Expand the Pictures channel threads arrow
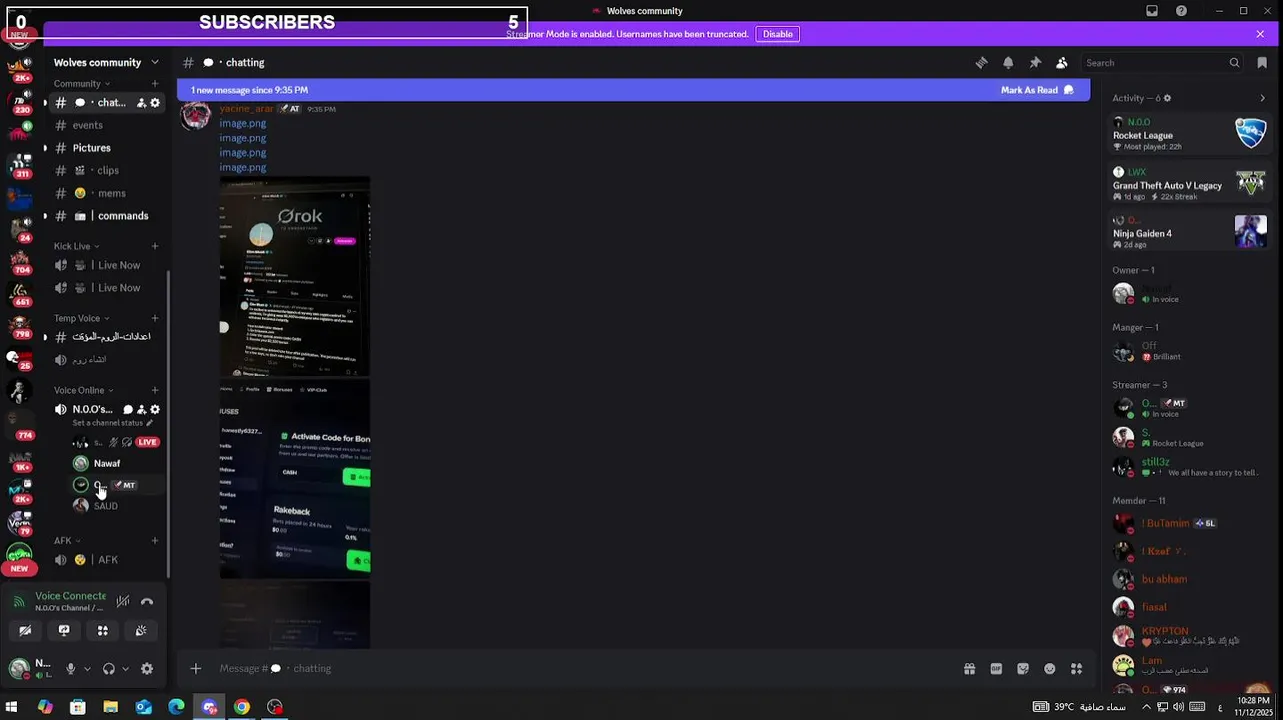This screenshot has width=1283, height=720. [x=44, y=148]
